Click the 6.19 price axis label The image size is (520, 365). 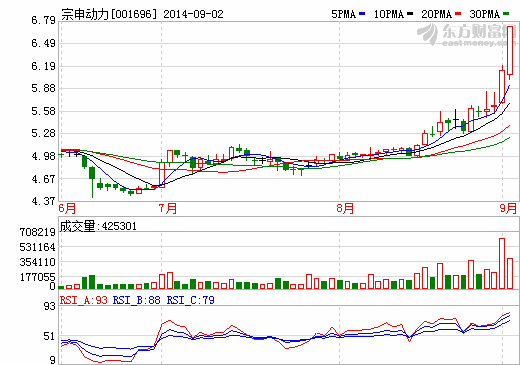point(43,66)
